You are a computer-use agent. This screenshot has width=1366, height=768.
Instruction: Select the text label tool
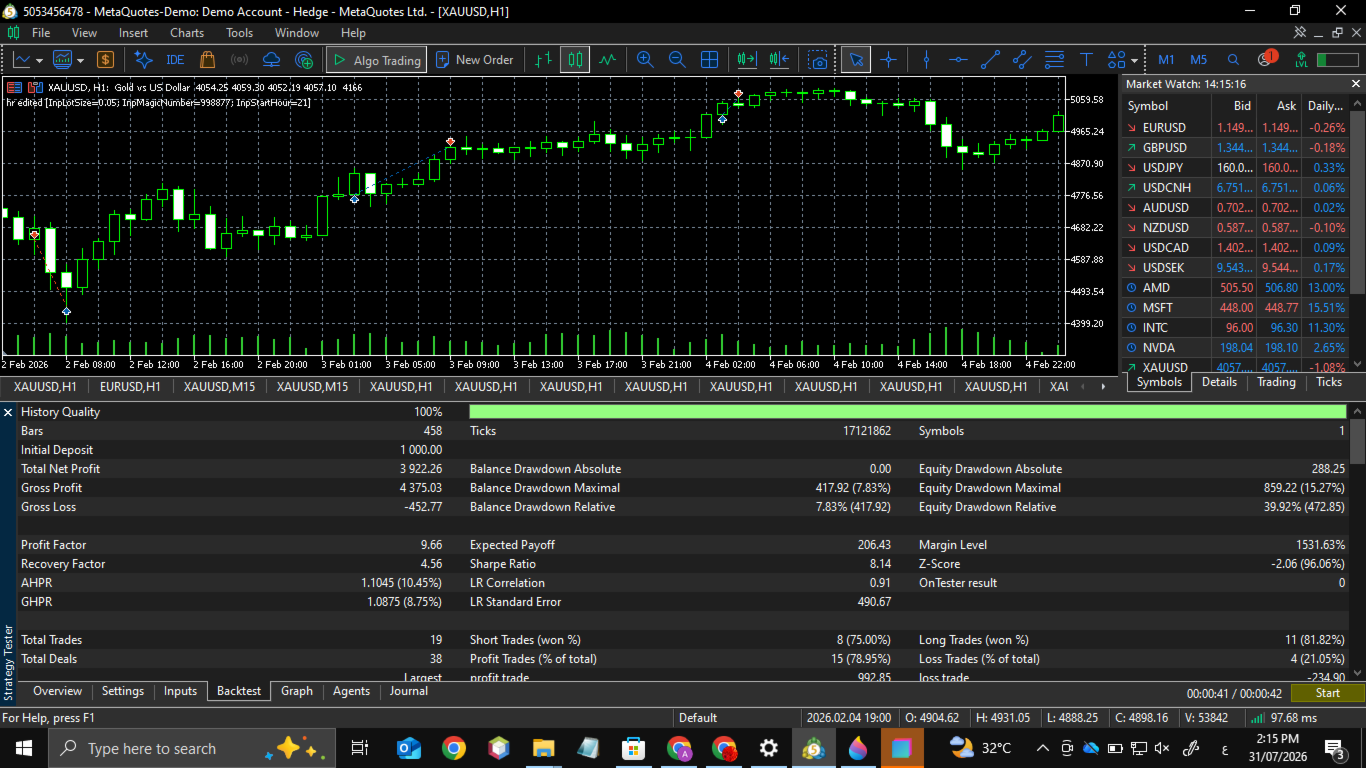click(x=1086, y=60)
